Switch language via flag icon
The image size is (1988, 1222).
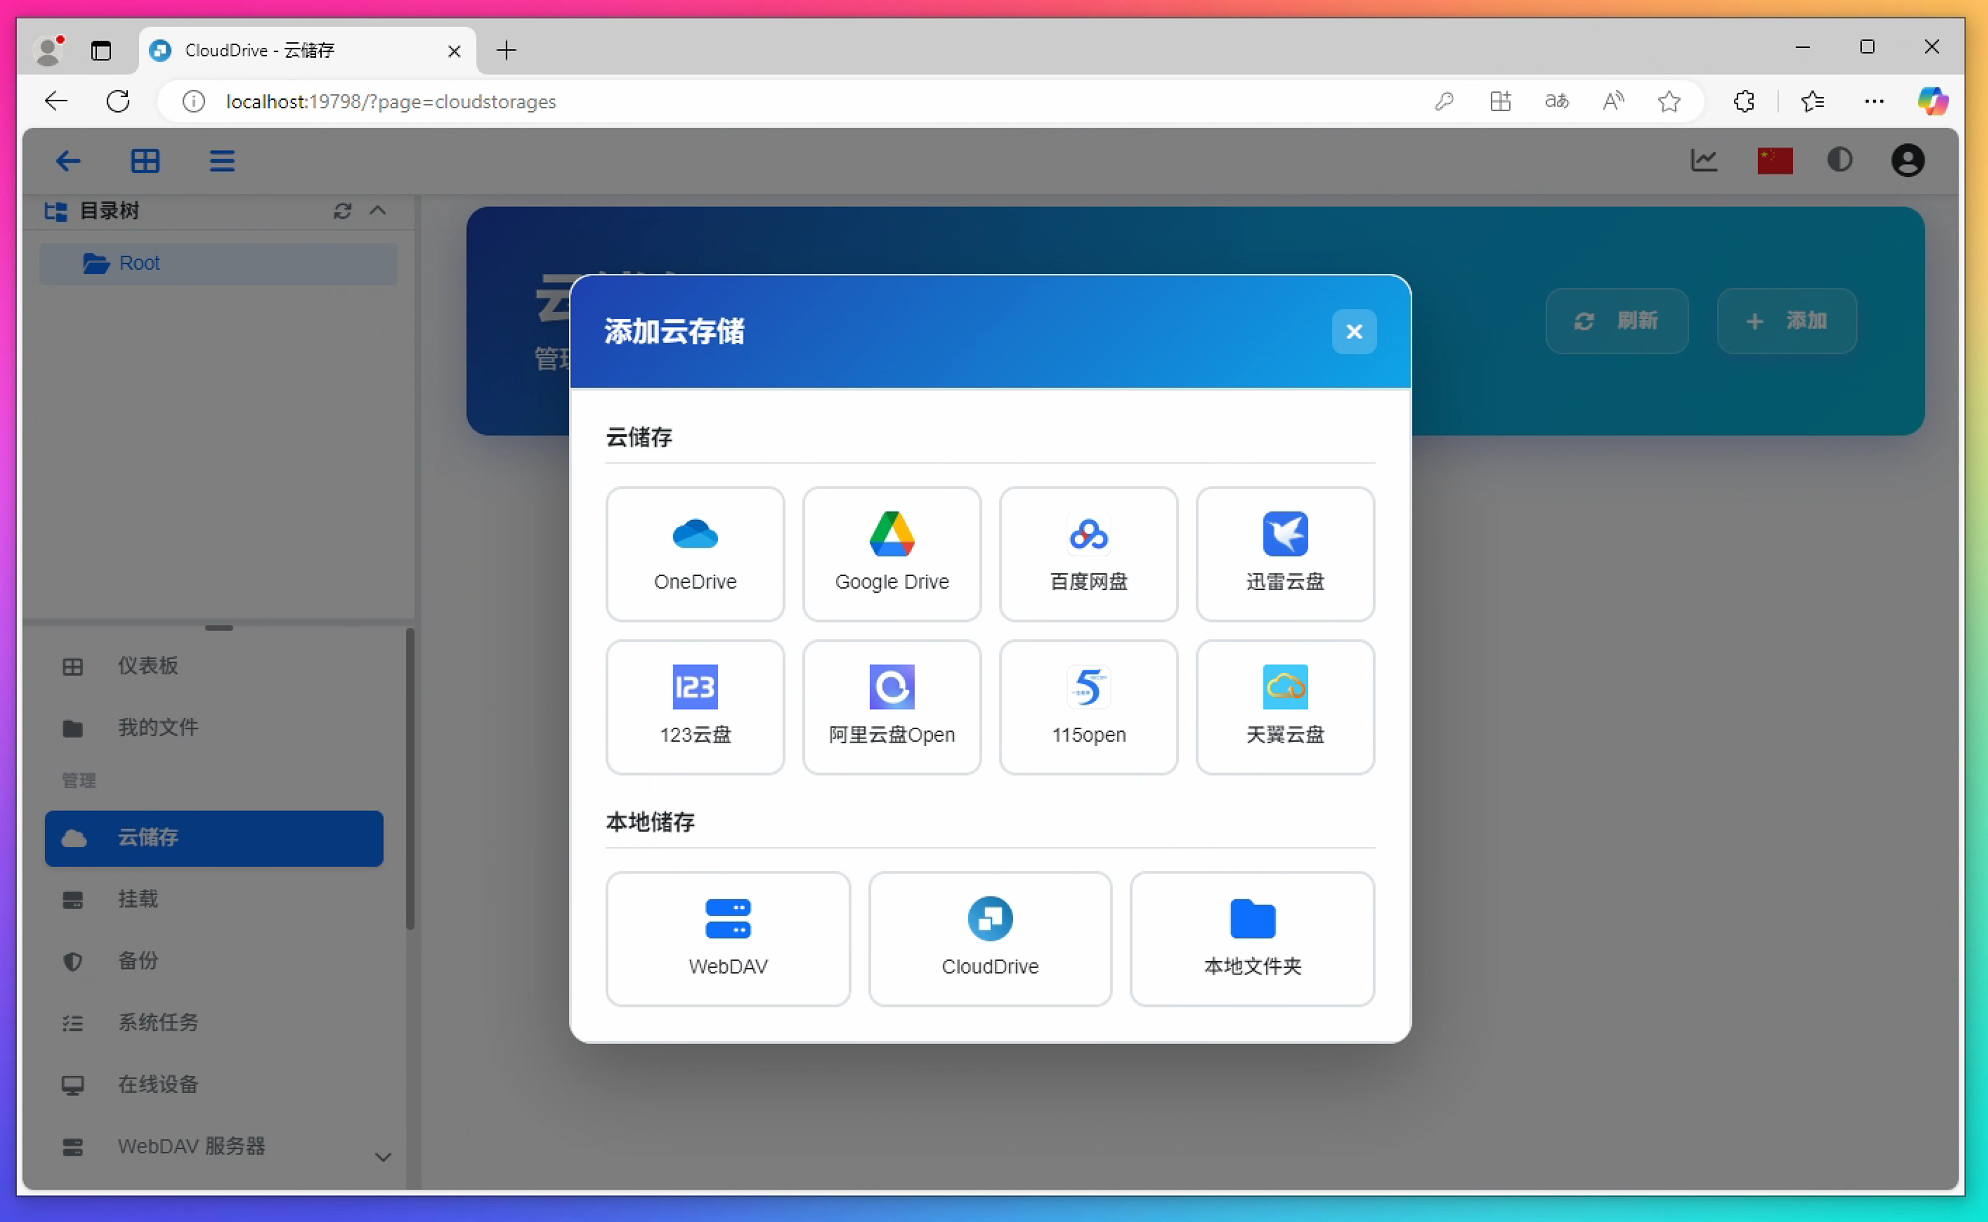(1775, 160)
